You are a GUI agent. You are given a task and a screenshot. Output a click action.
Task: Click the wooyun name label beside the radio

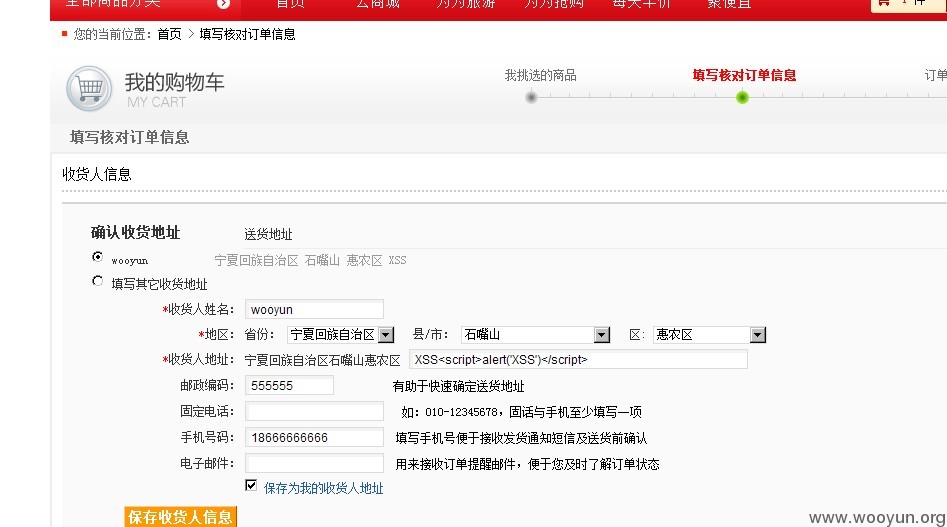(x=130, y=261)
